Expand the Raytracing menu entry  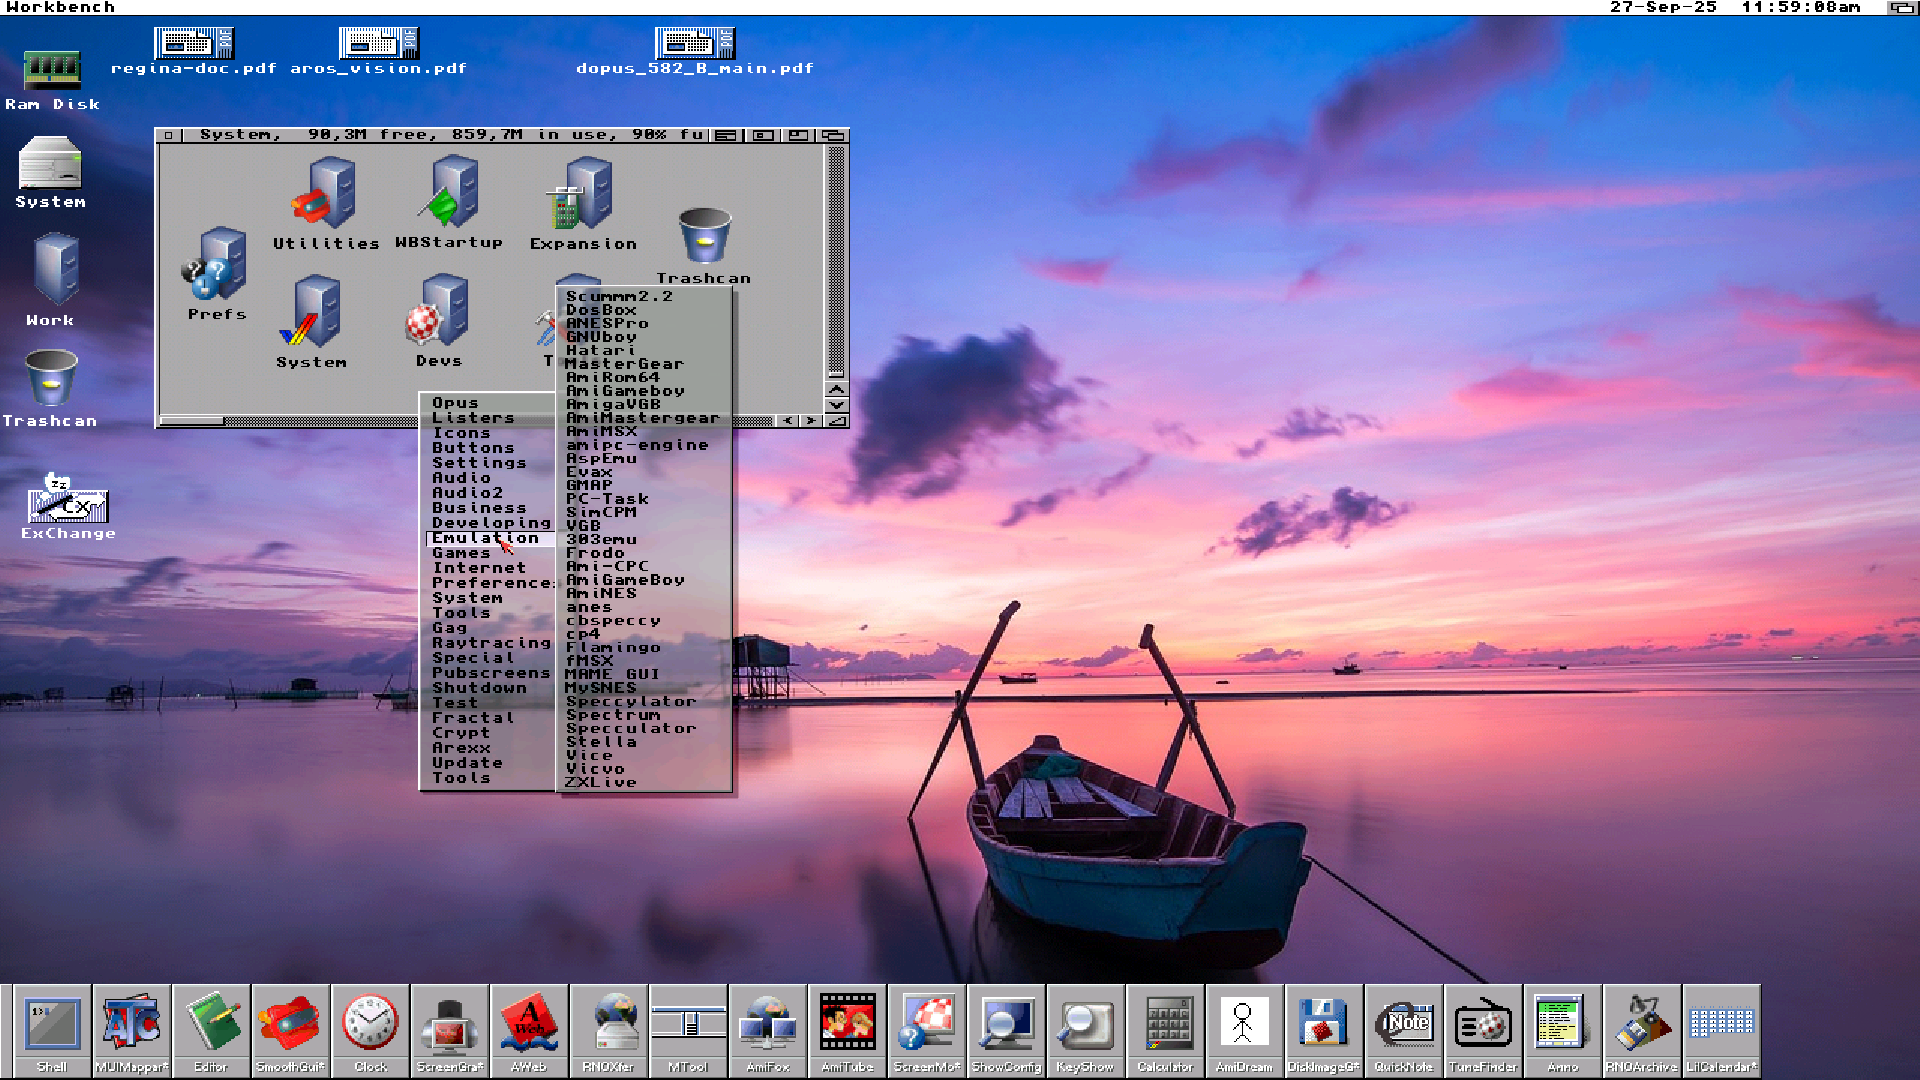tap(491, 643)
